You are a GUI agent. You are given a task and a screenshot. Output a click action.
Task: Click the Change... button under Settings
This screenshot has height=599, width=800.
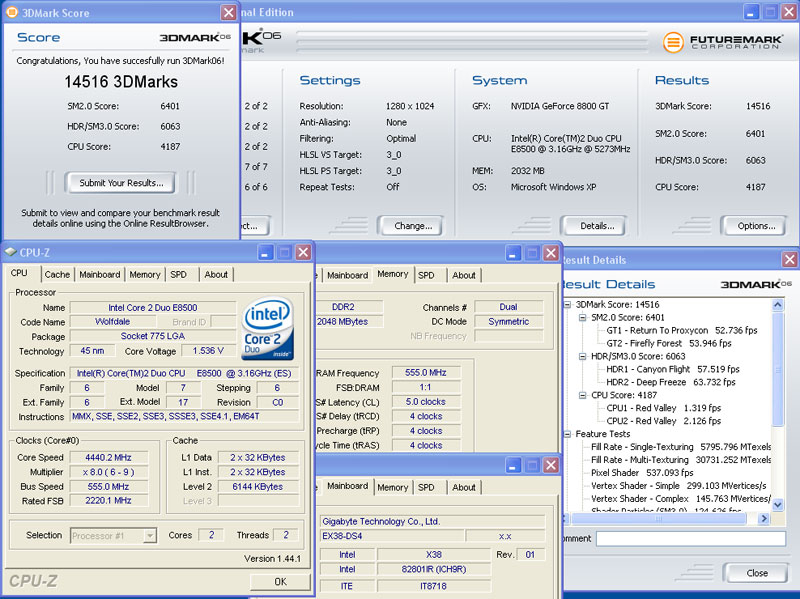click(x=412, y=226)
